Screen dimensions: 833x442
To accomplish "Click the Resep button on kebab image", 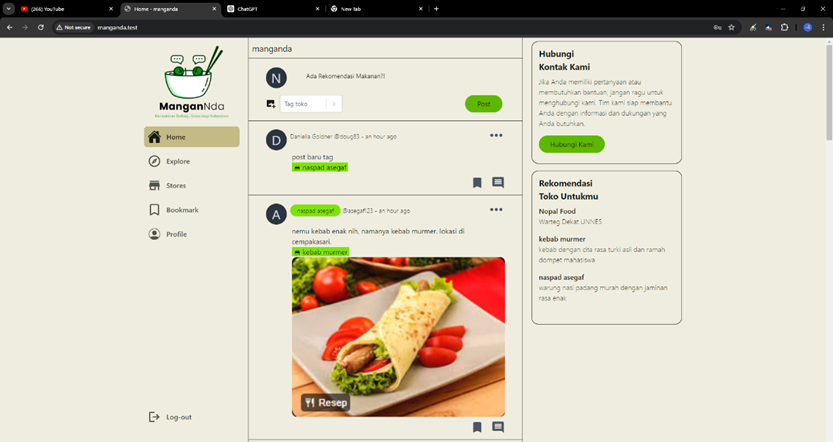I will [x=326, y=403].
